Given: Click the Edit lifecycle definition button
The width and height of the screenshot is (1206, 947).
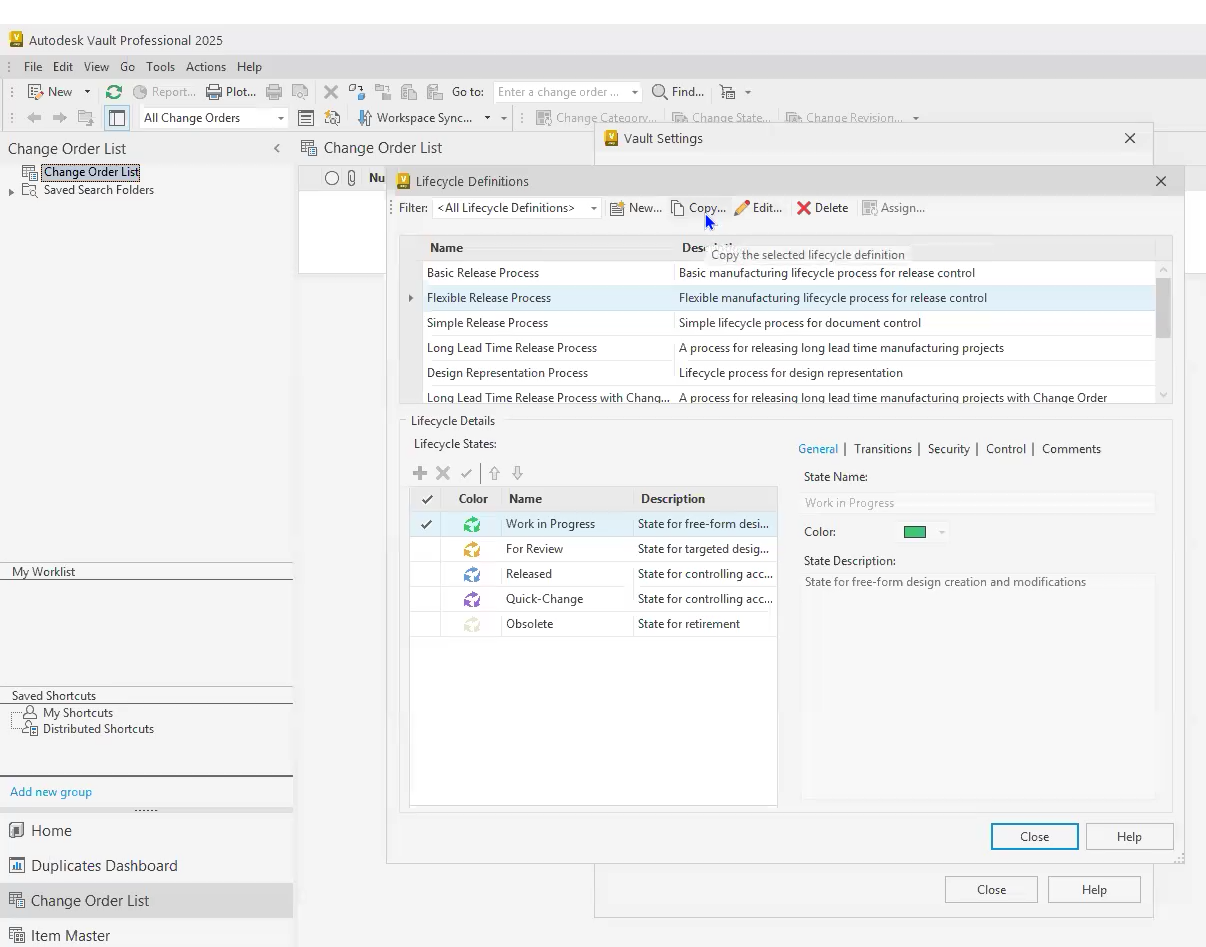Looking at the screenshot, I should coord(758,208).
